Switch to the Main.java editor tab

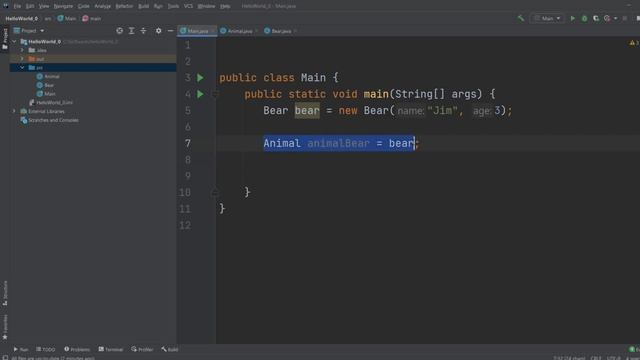pos(197,31)
